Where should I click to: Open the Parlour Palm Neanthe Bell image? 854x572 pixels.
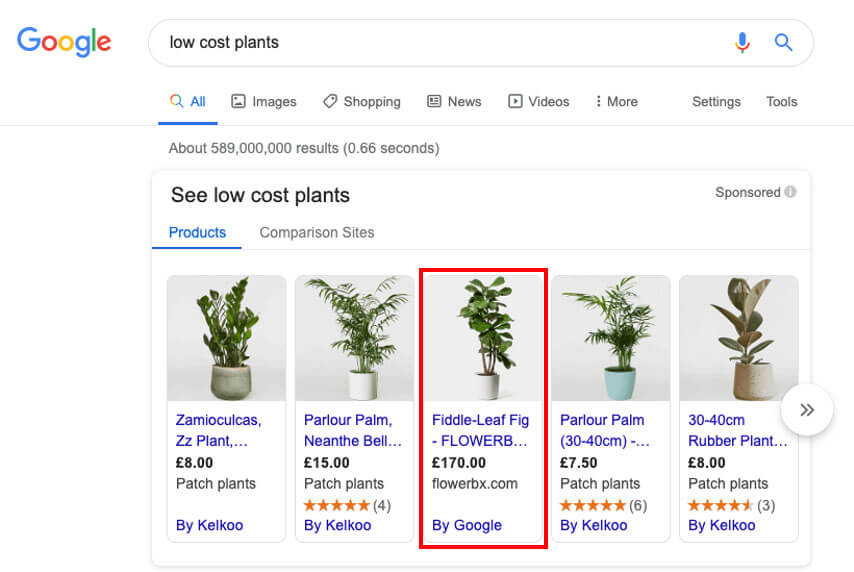tap(355, 338)
